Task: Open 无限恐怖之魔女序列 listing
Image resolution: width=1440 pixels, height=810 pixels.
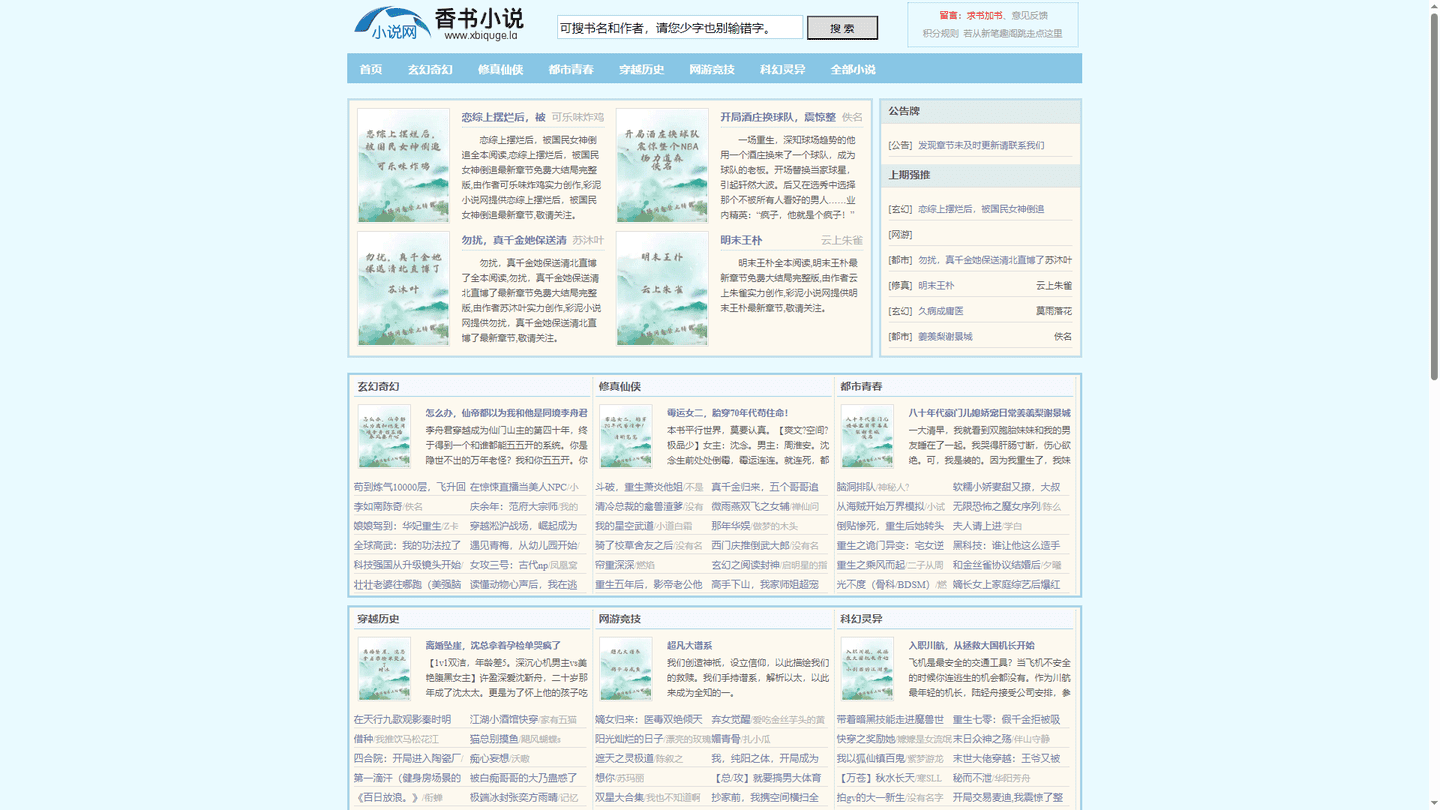Action: [x=996, y=507]
